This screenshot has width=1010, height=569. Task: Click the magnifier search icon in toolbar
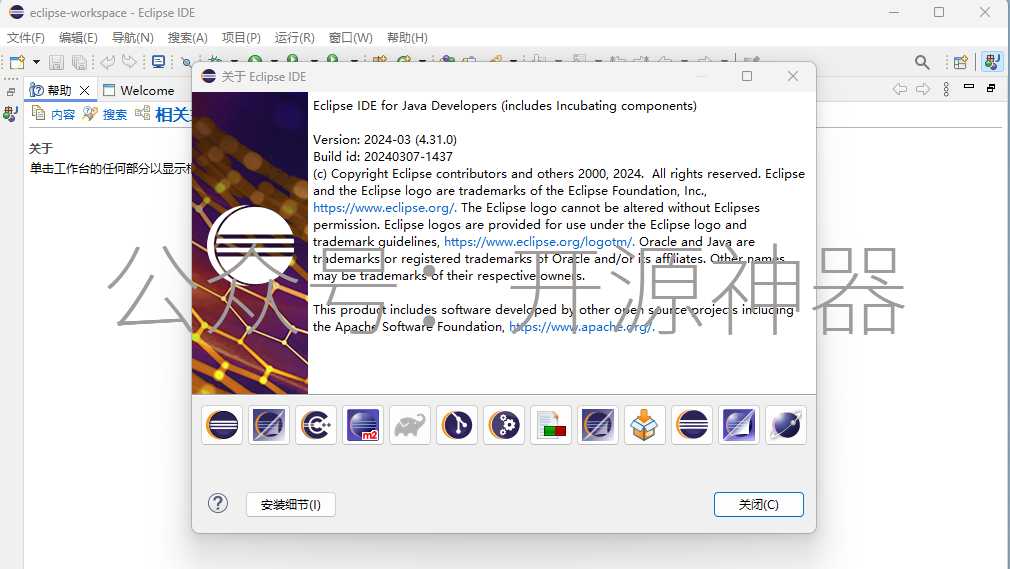[922, 62]
